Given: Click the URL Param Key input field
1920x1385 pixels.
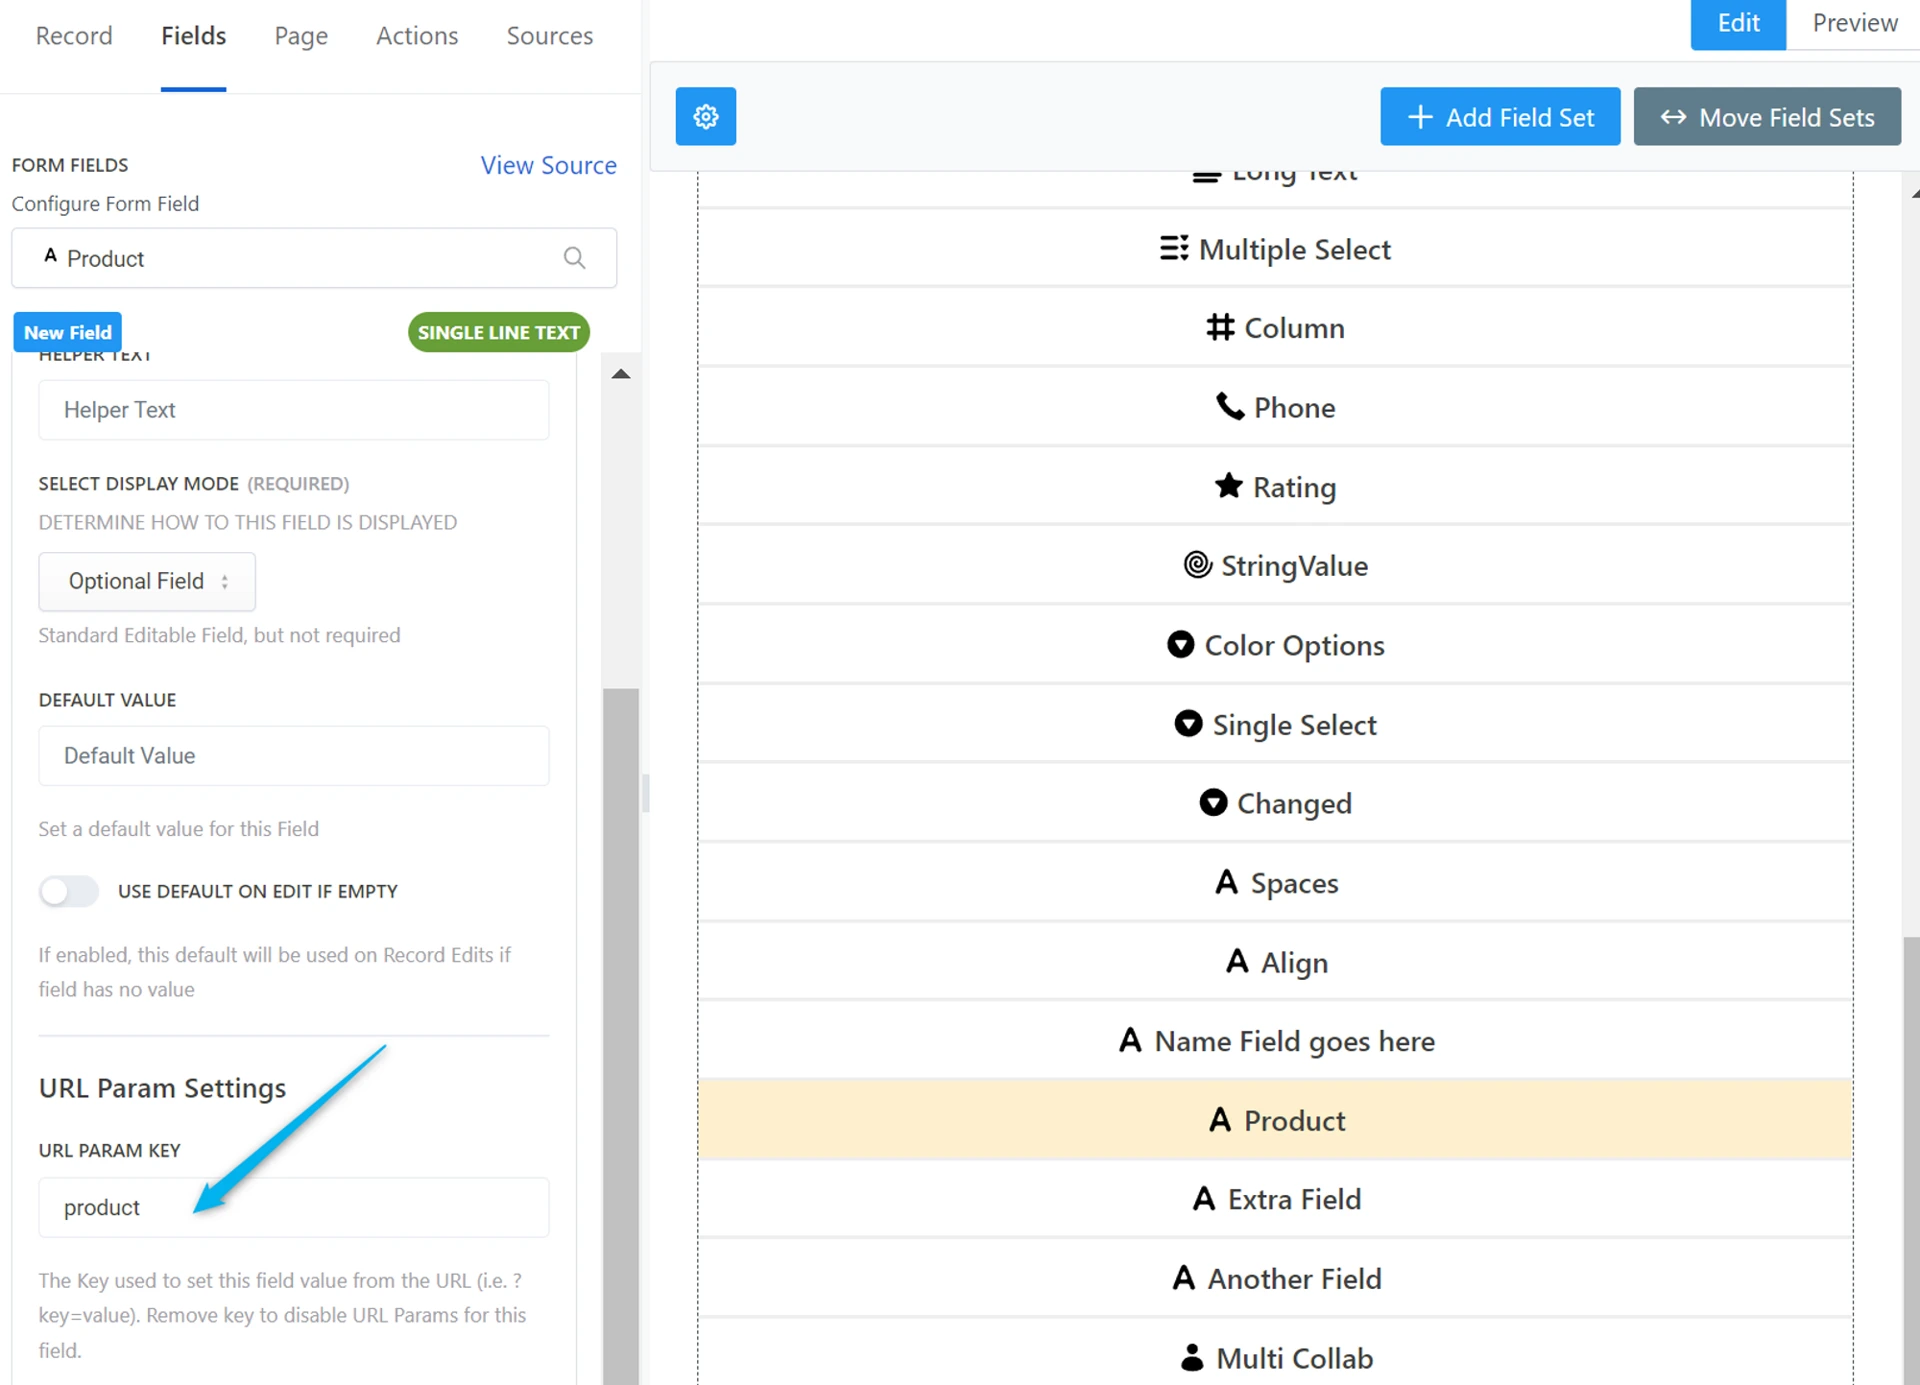Looking at the screenshot, I should click(293, 1207).
